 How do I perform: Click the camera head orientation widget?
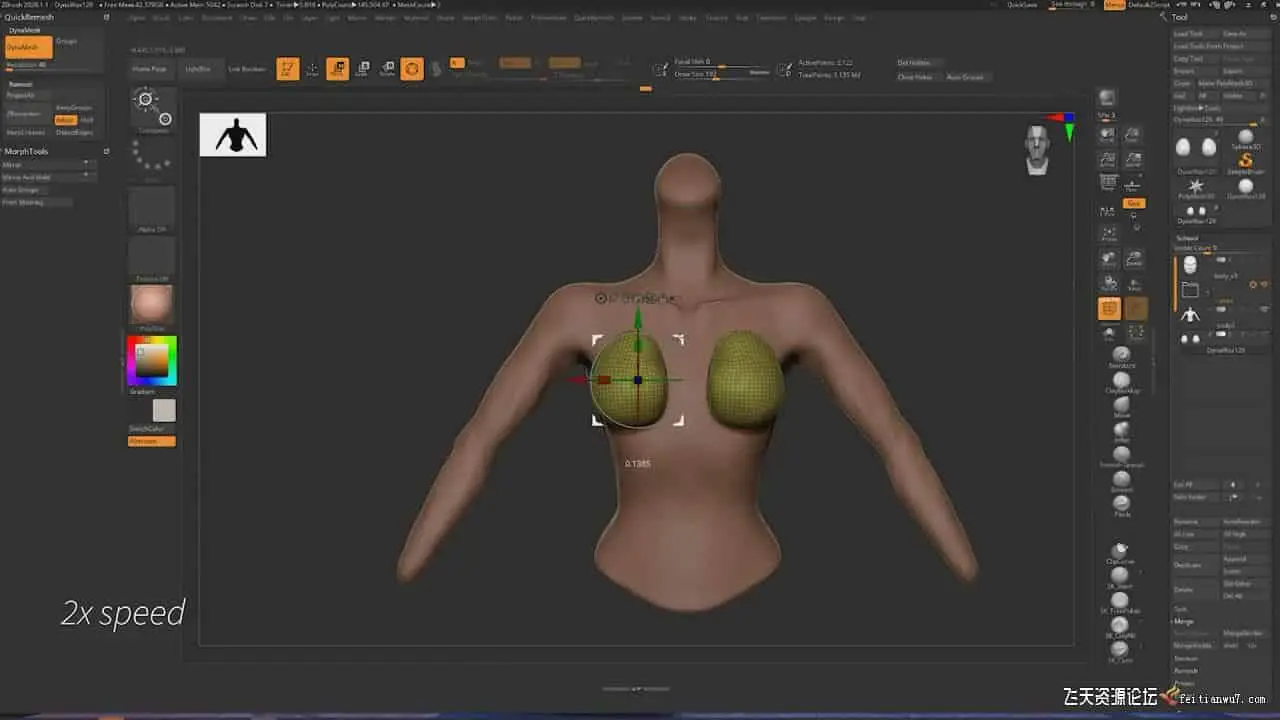[1039, 150]
